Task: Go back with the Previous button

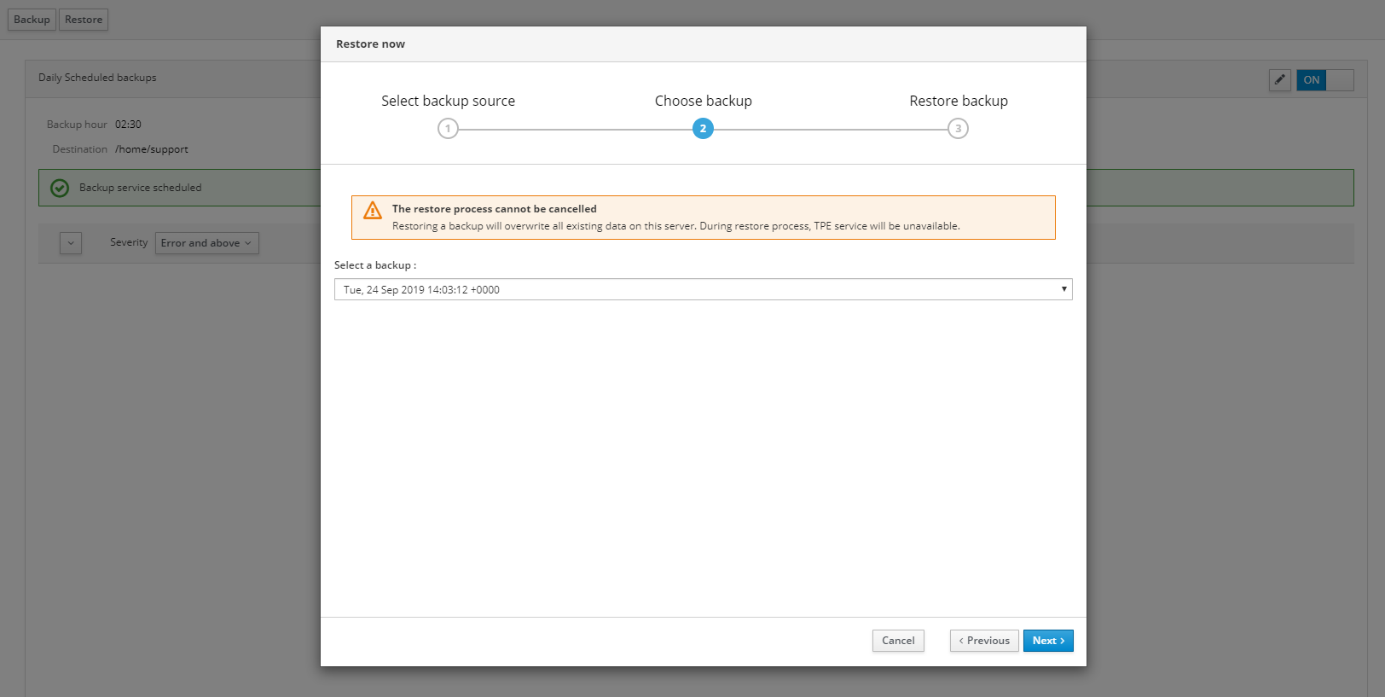Action: [x=984, y=640]
